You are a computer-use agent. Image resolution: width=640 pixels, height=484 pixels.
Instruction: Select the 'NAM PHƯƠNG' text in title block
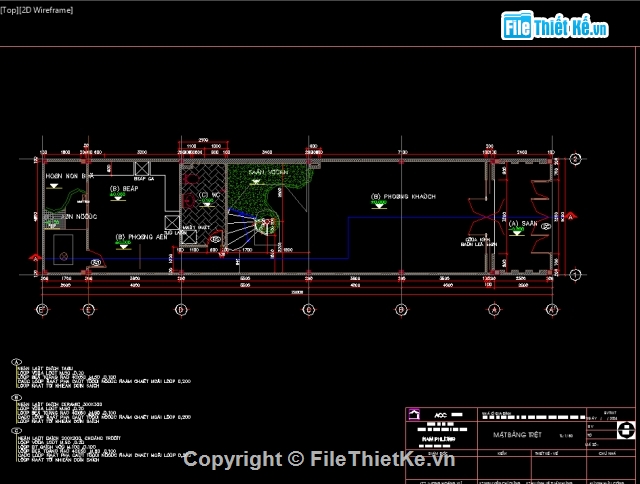pyautogui.click(x=439, y=439)
